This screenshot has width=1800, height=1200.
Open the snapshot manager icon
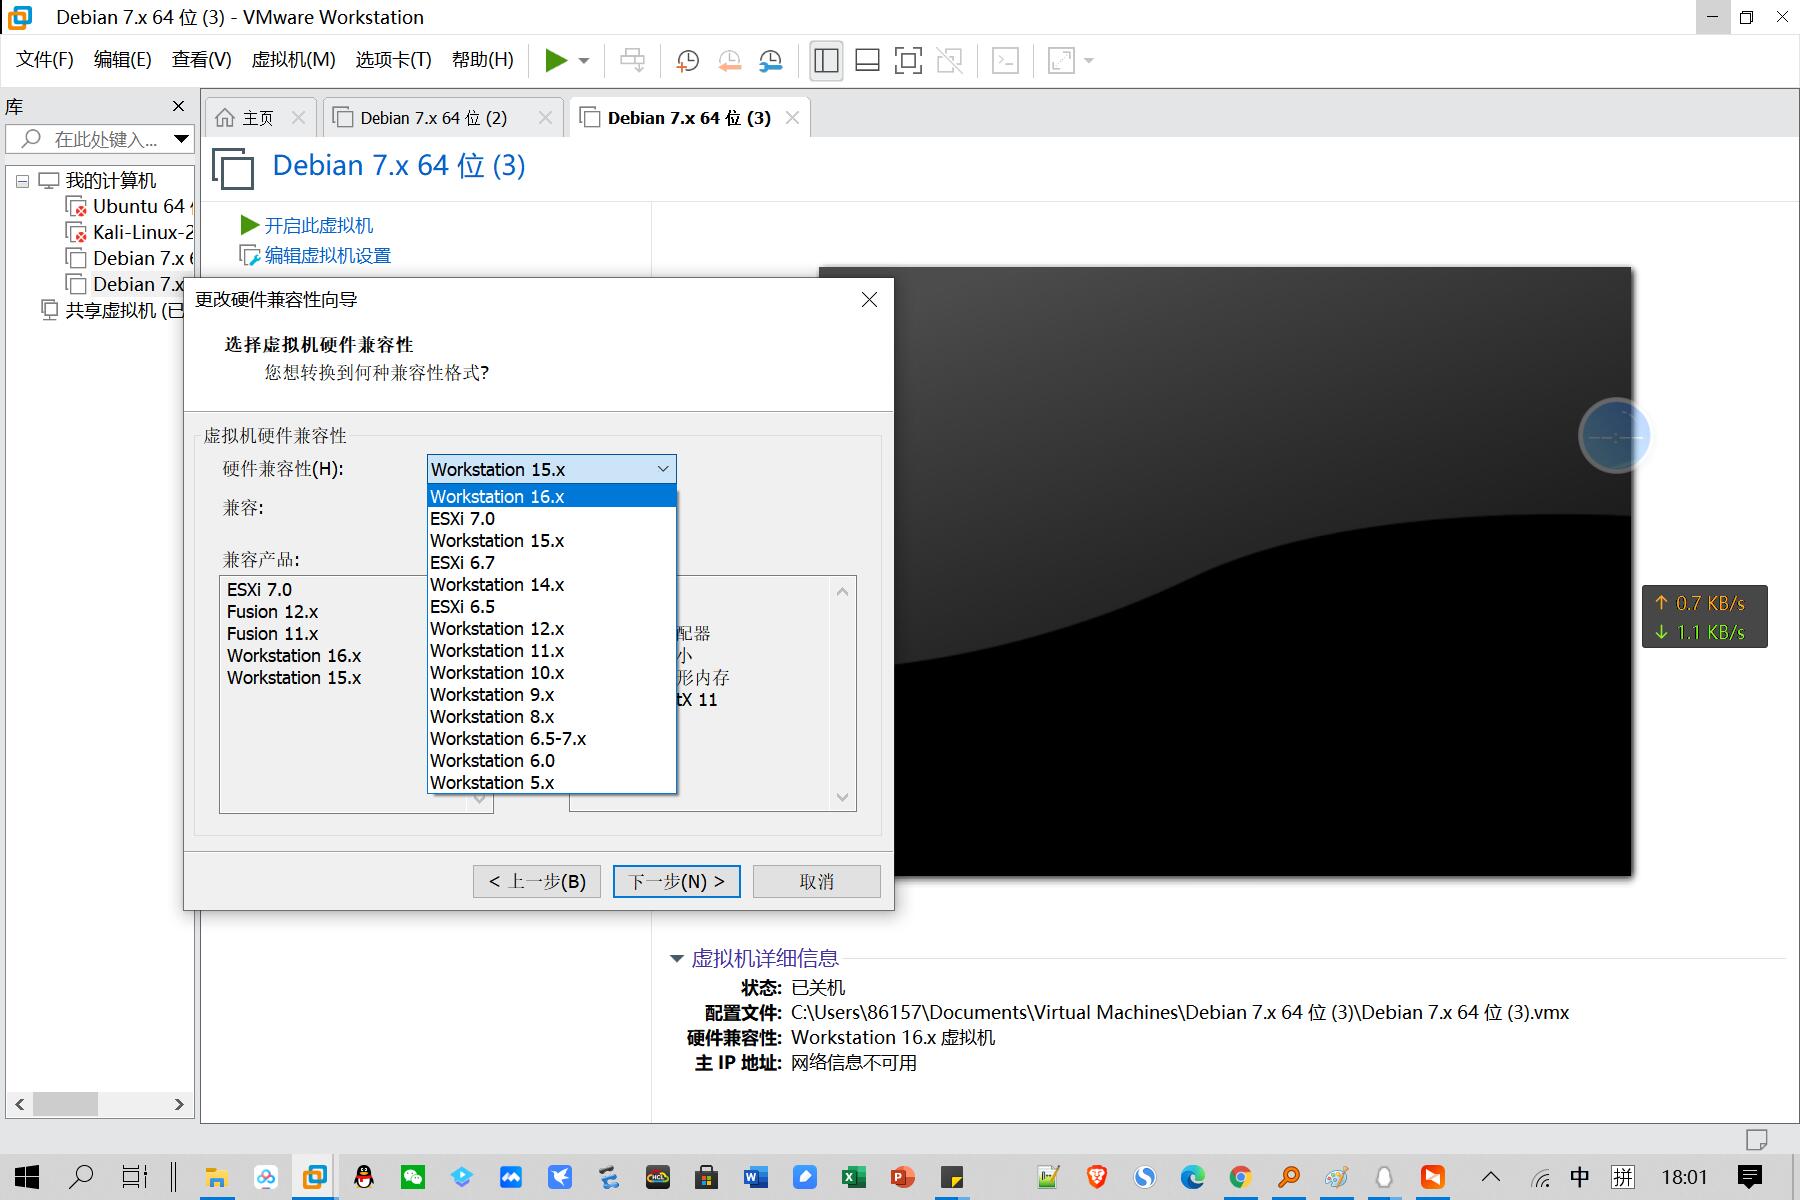point(770,61)
